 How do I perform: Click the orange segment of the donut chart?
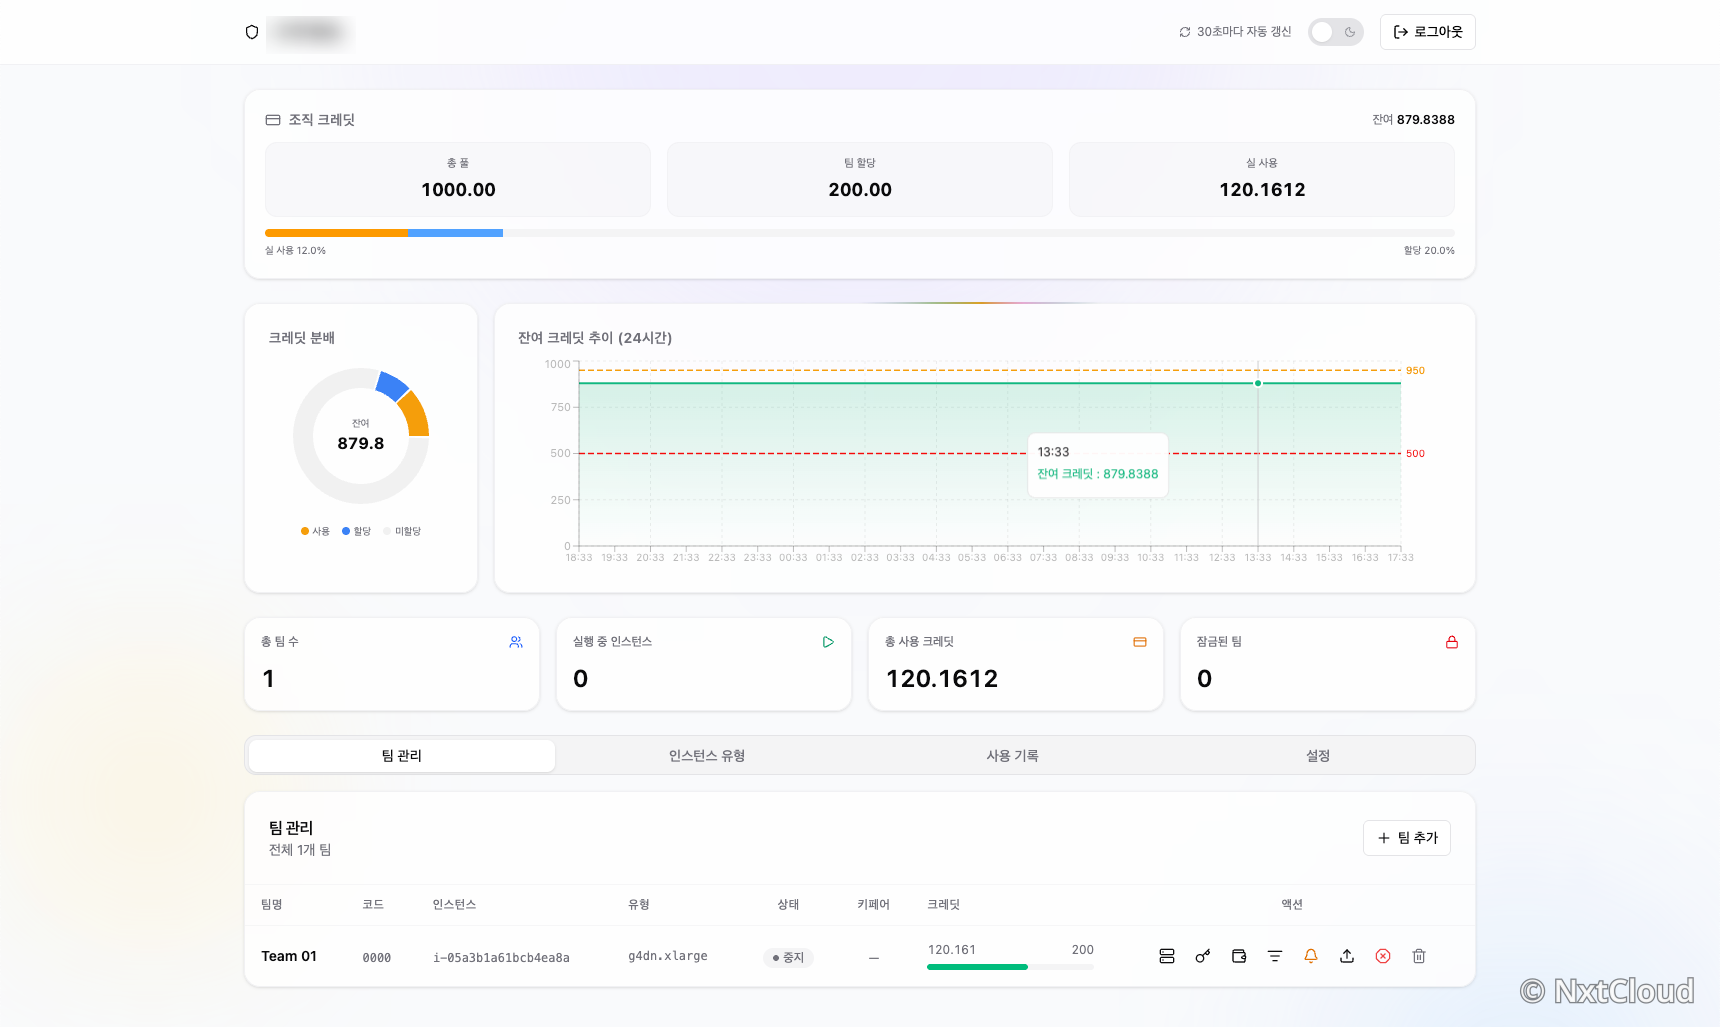415,414
